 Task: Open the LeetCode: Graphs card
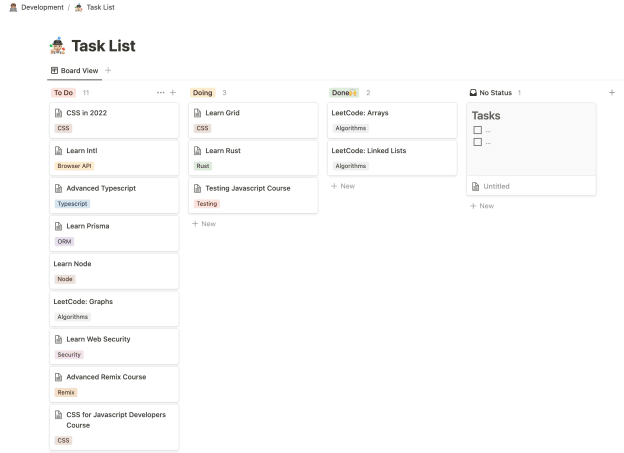pos(114,309)
